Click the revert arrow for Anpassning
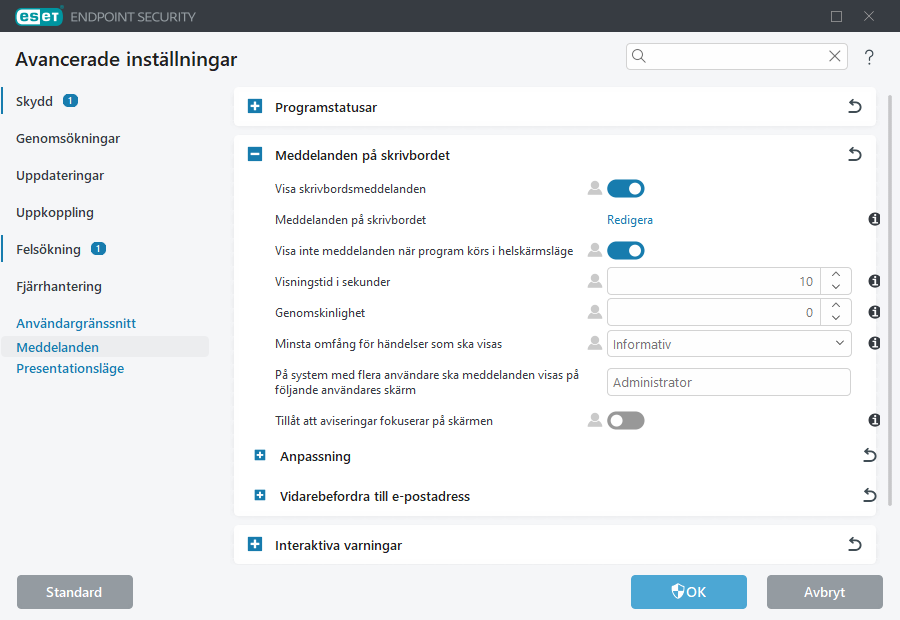The width and height of the screenshot is (900, 620). point(869,456)
